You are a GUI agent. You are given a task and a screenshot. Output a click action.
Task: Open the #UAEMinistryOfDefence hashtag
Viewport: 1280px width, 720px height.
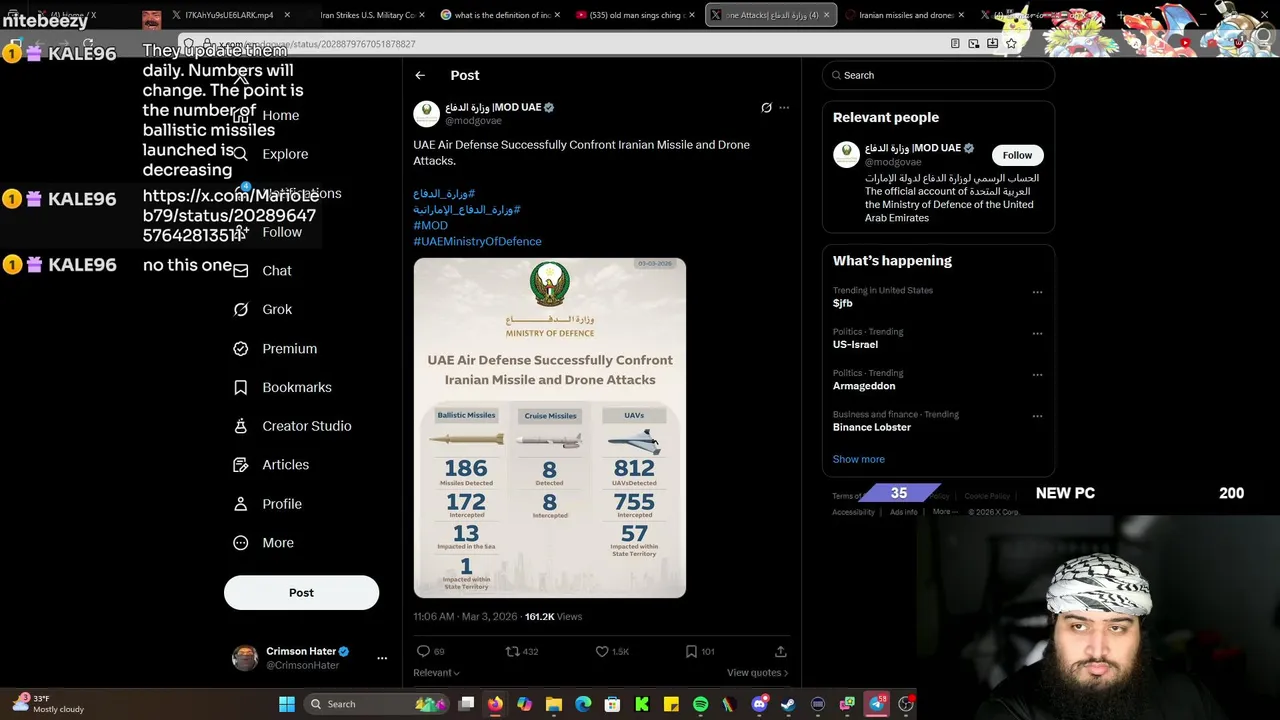point(477,241)
